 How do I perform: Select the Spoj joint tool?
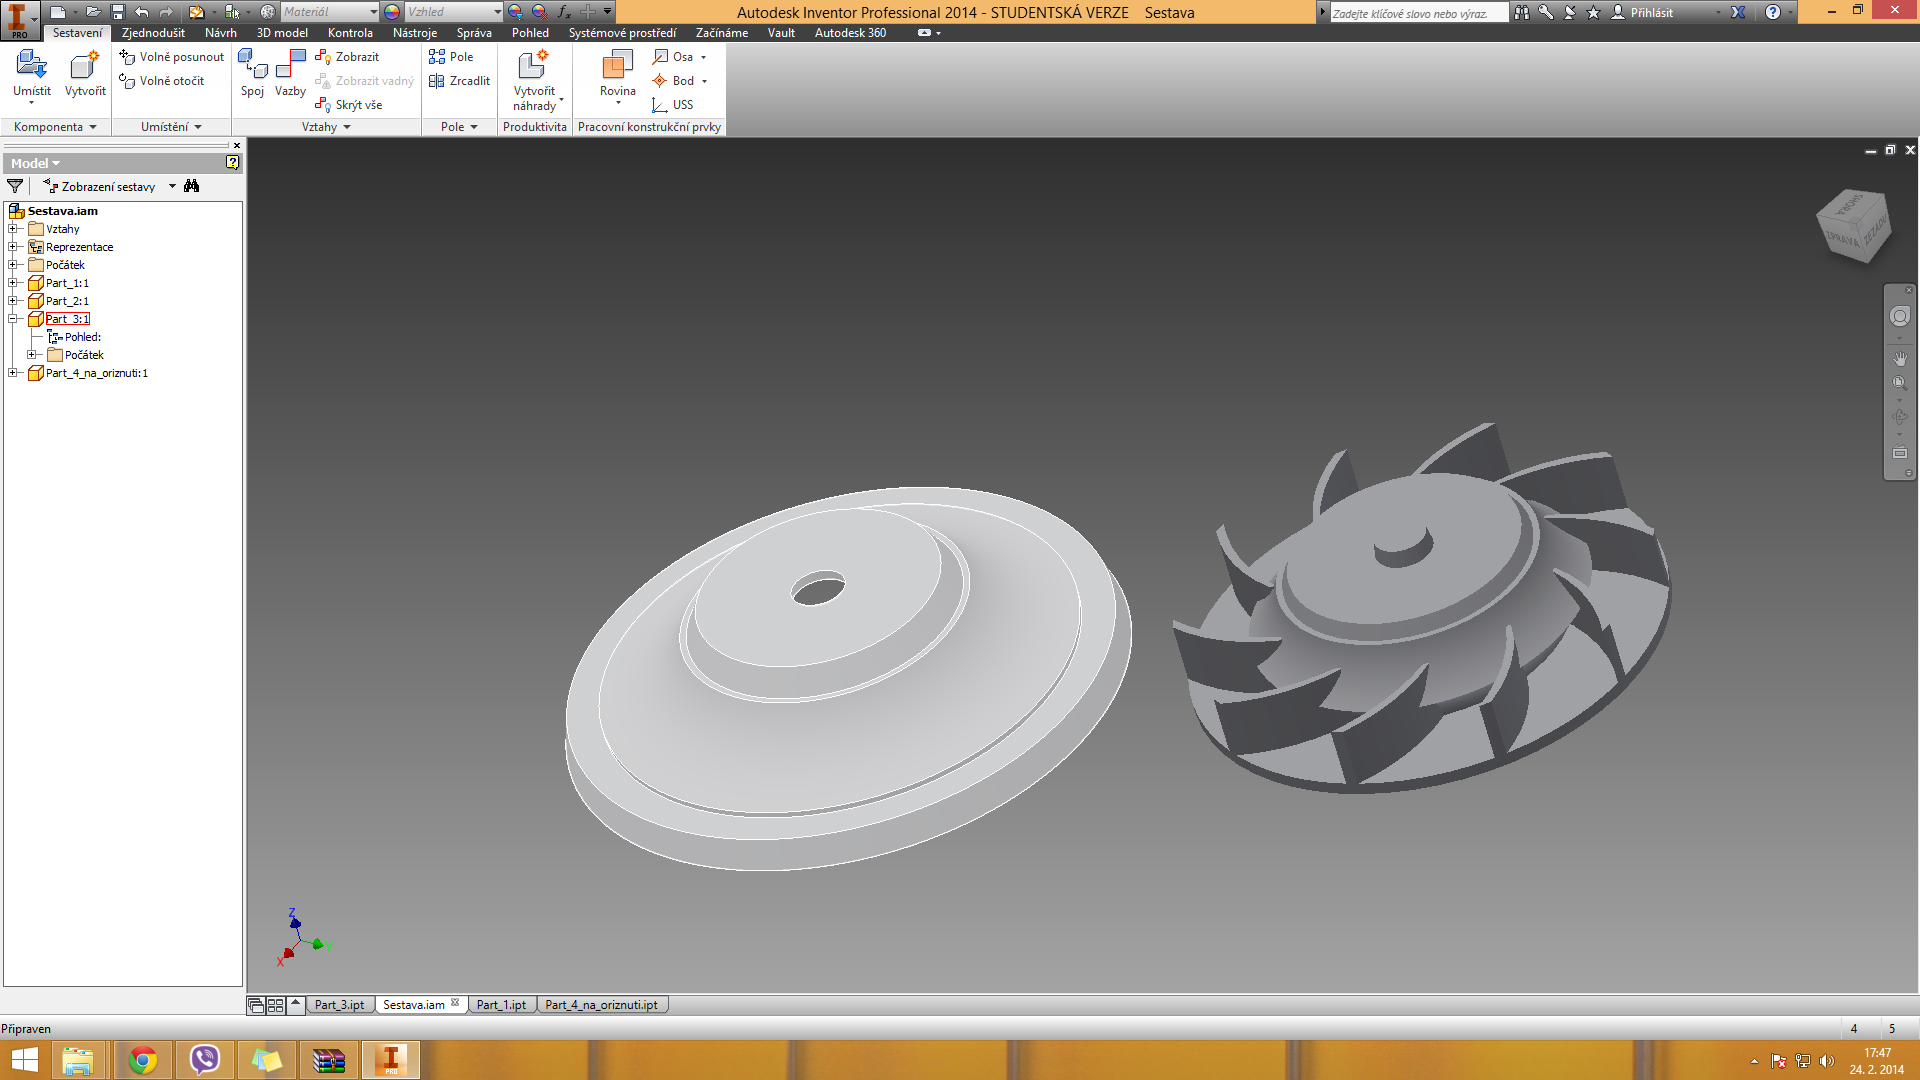(x=252, y=66)
